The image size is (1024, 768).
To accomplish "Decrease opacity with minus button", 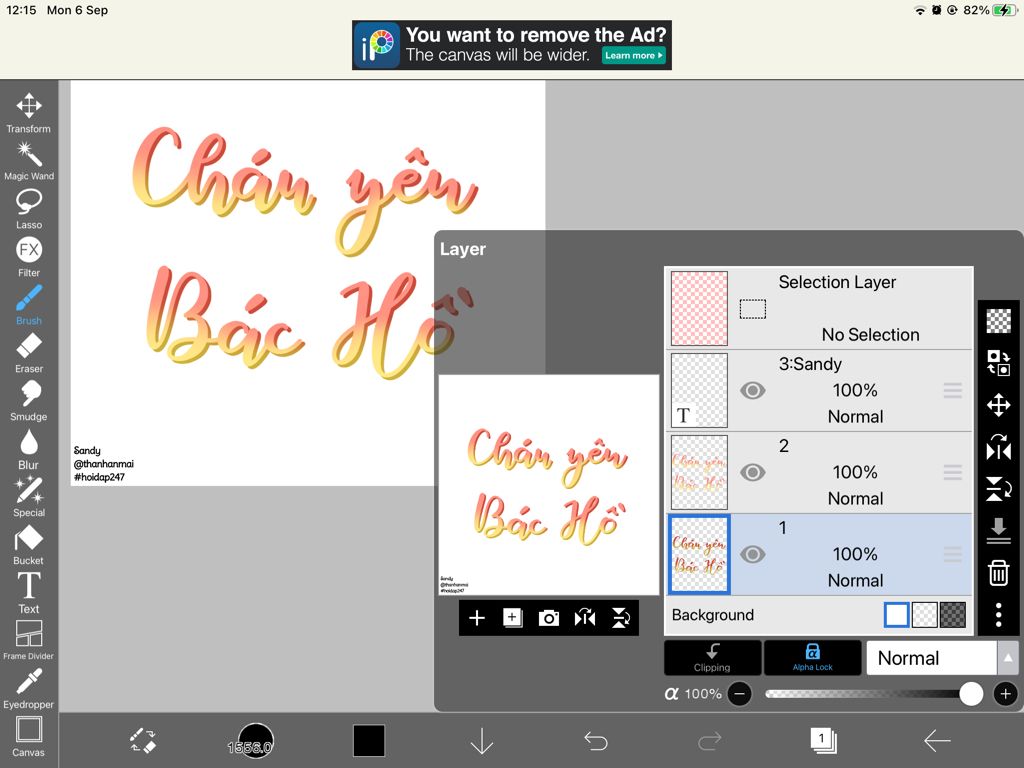I will (739, 694).
